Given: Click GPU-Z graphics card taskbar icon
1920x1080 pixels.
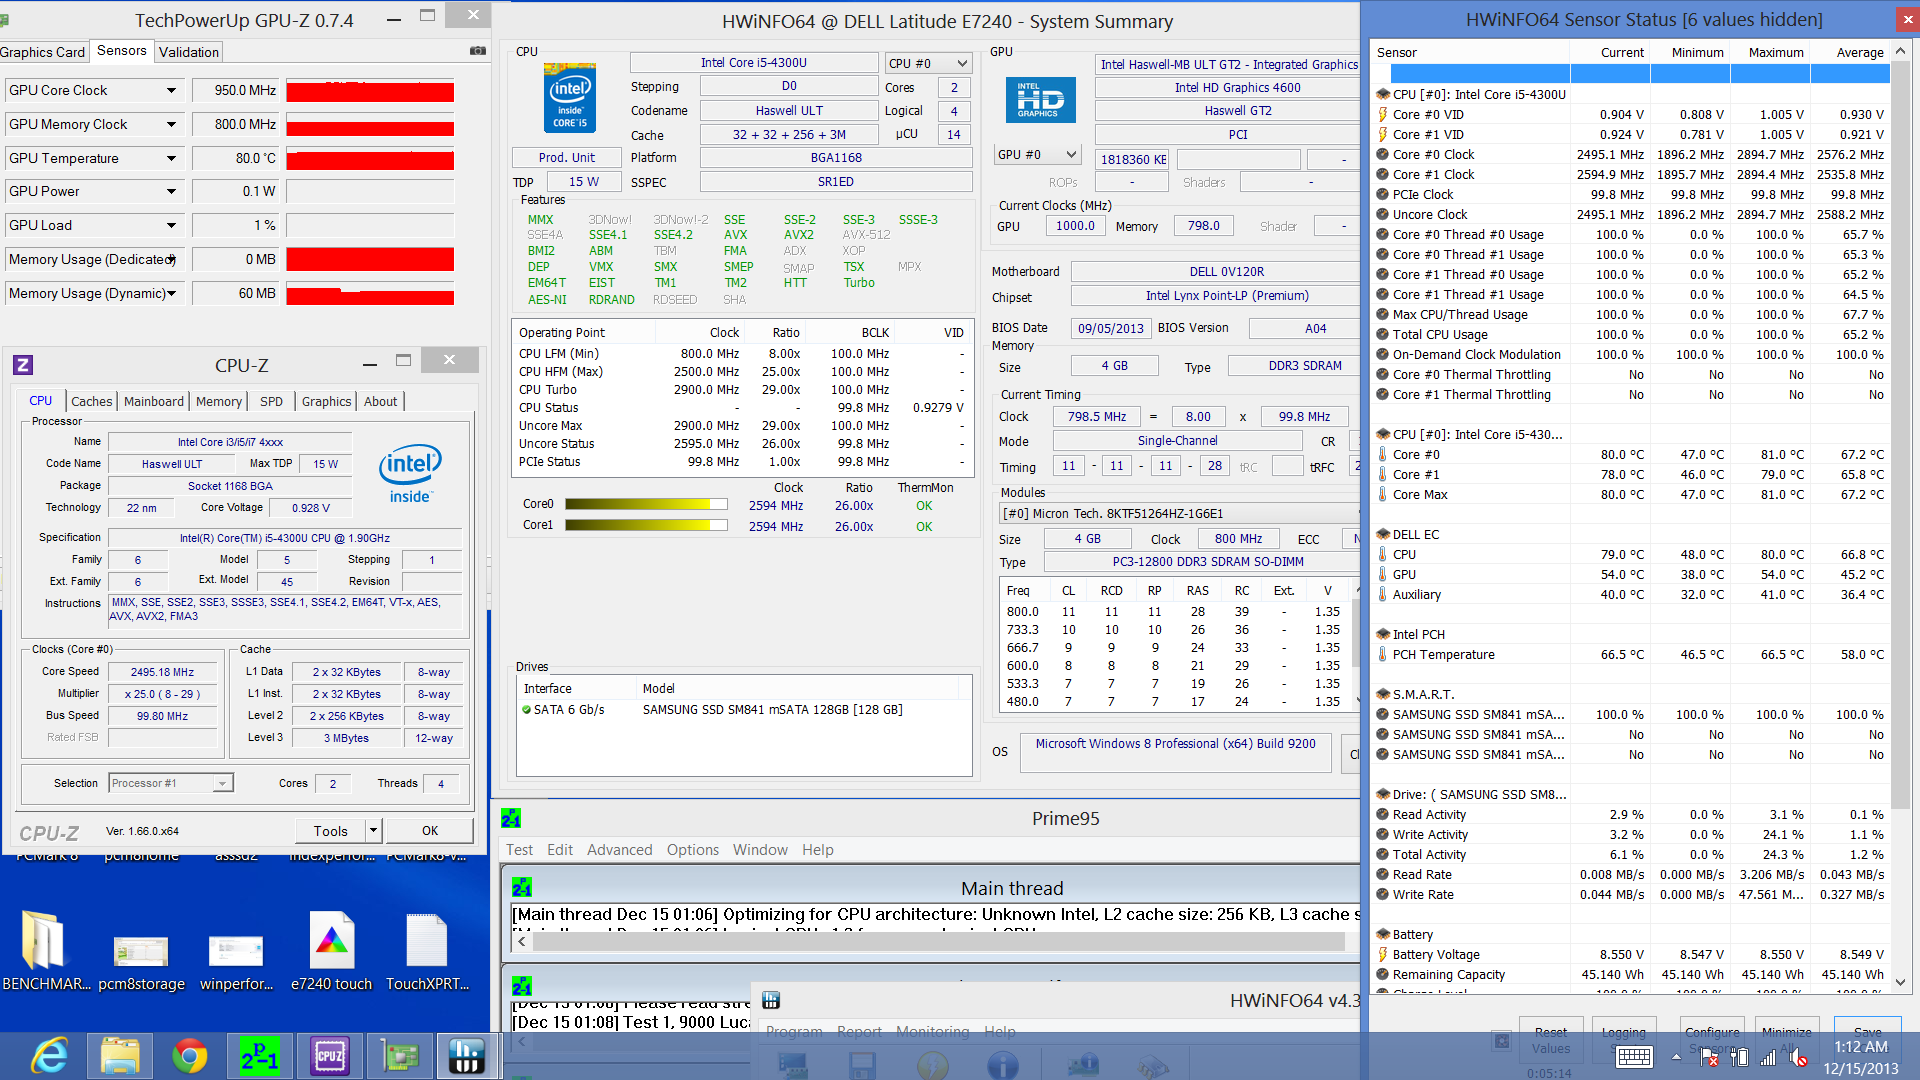Looking at the screenshot, I should point(399,1056).
